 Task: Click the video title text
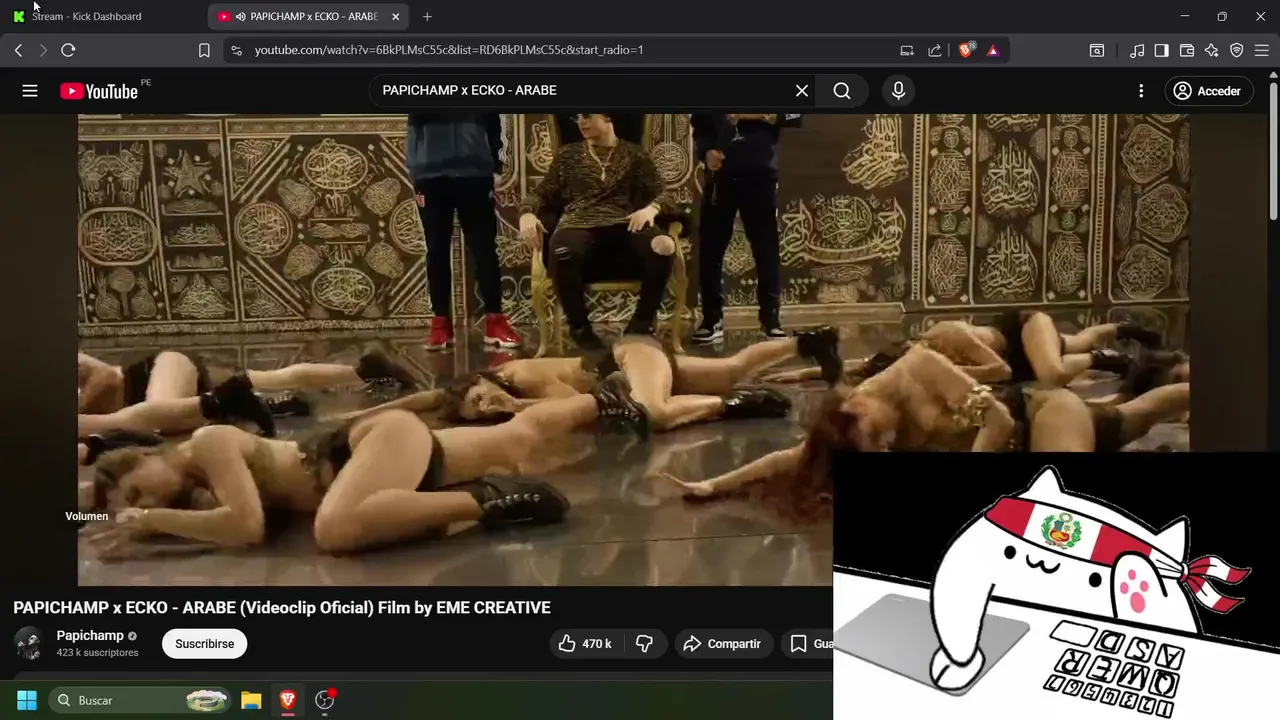click(x=282, y=608)
